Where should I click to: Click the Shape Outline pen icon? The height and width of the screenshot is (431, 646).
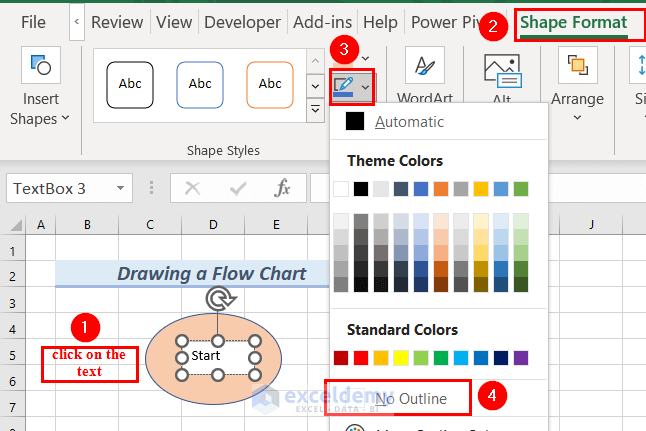[x=344, y=87]
